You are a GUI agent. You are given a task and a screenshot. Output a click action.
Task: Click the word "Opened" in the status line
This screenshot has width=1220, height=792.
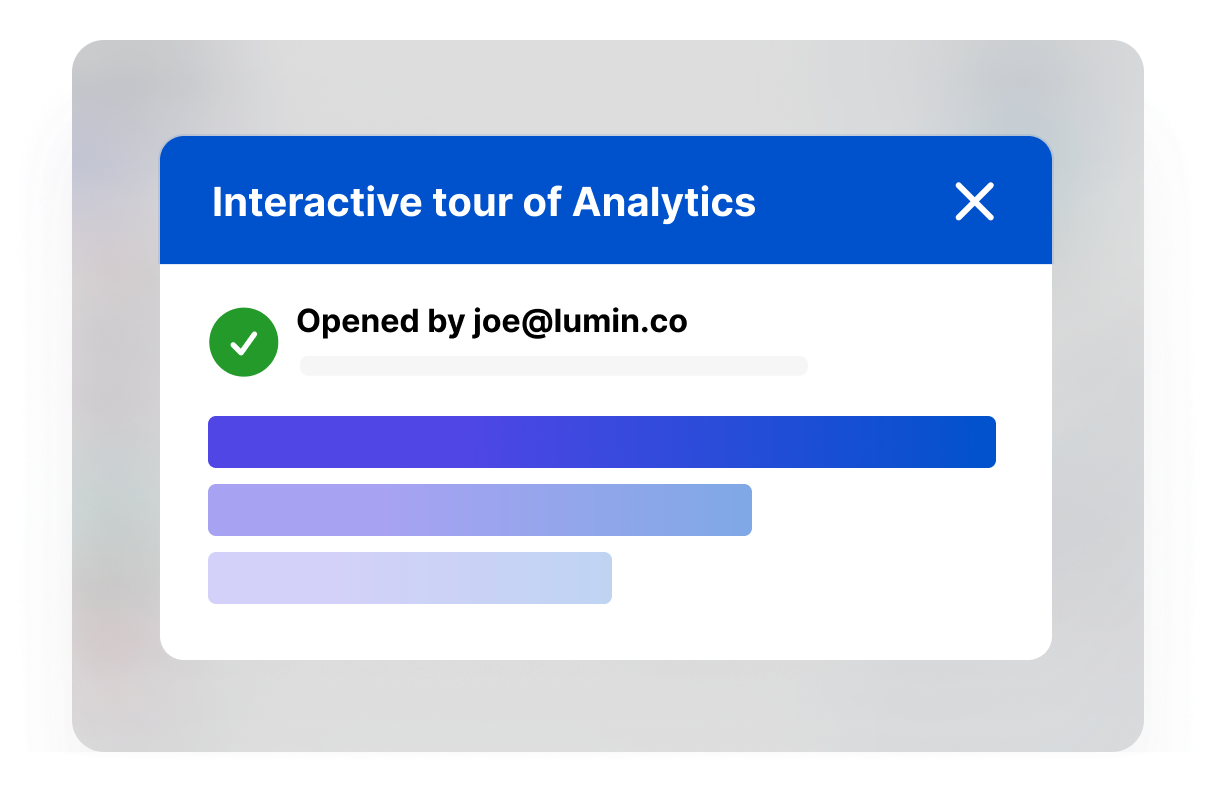(357, 321)
